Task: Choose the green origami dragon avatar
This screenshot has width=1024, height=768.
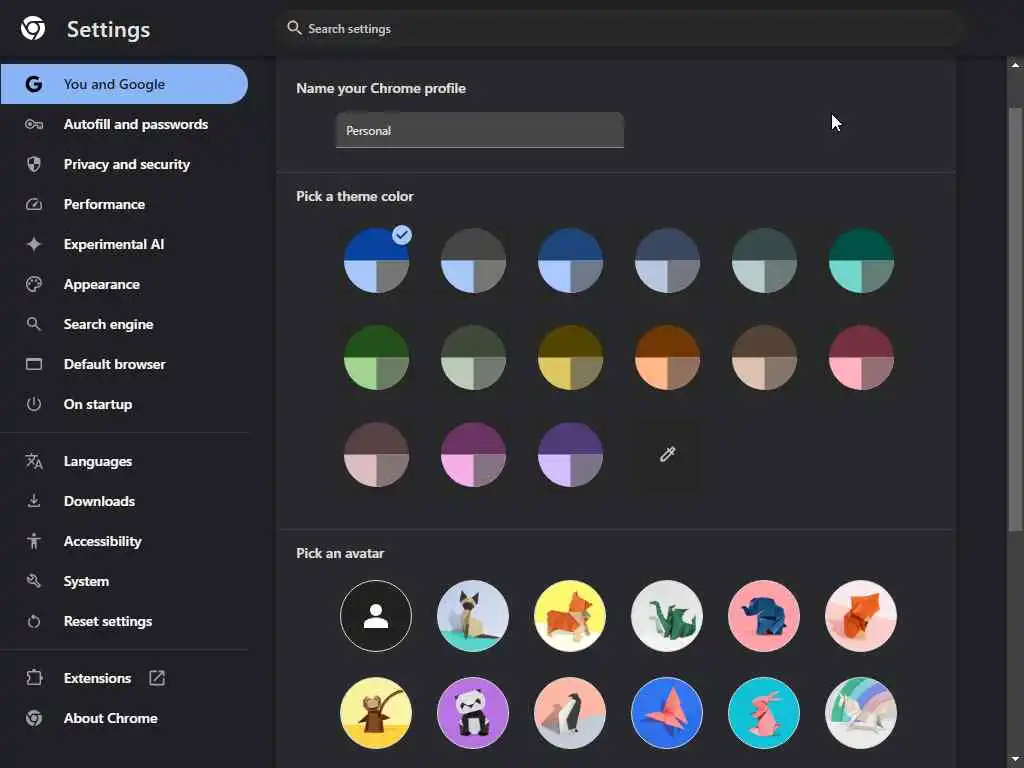Action: (x=667, y=616)
